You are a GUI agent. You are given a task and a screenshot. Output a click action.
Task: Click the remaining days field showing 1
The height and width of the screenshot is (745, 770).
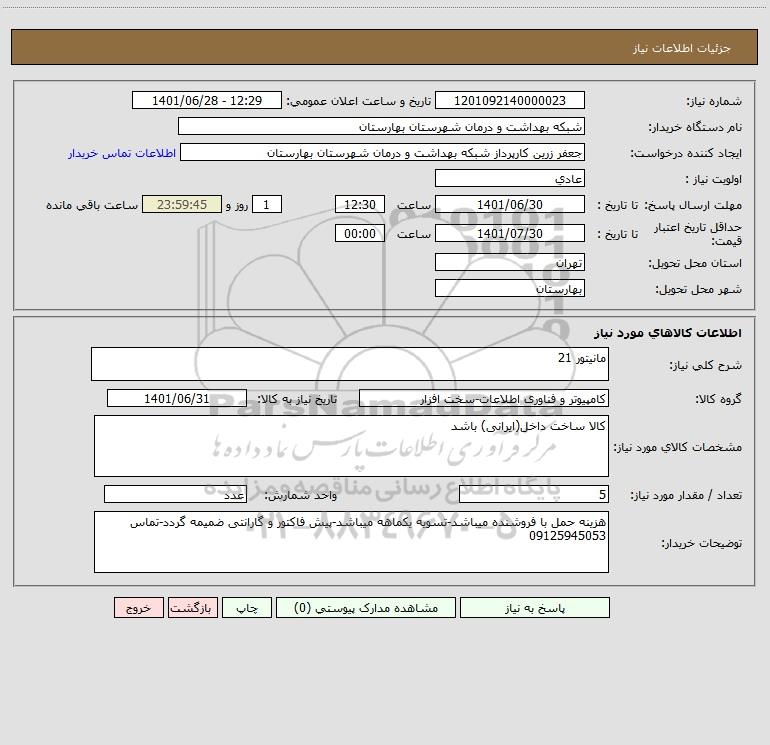tap(267, 205)
